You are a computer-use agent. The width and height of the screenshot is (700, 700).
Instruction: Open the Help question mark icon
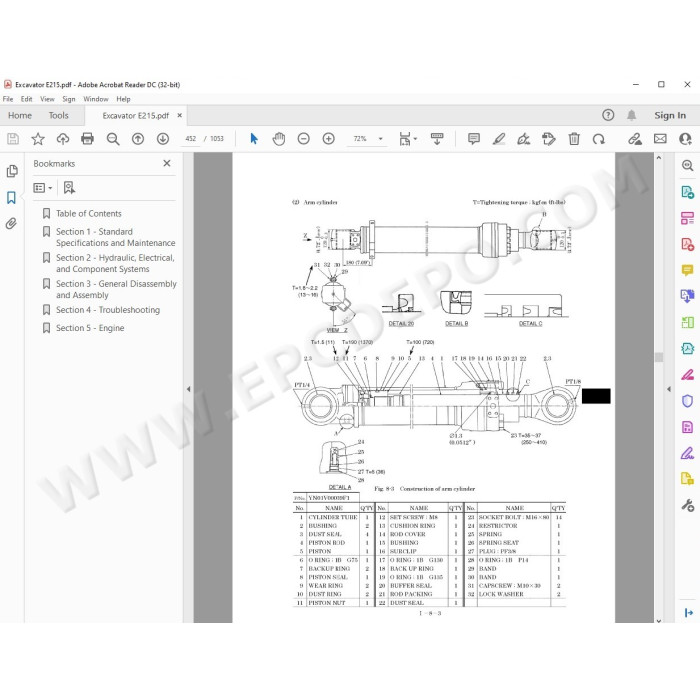click(x=608, y=115)
